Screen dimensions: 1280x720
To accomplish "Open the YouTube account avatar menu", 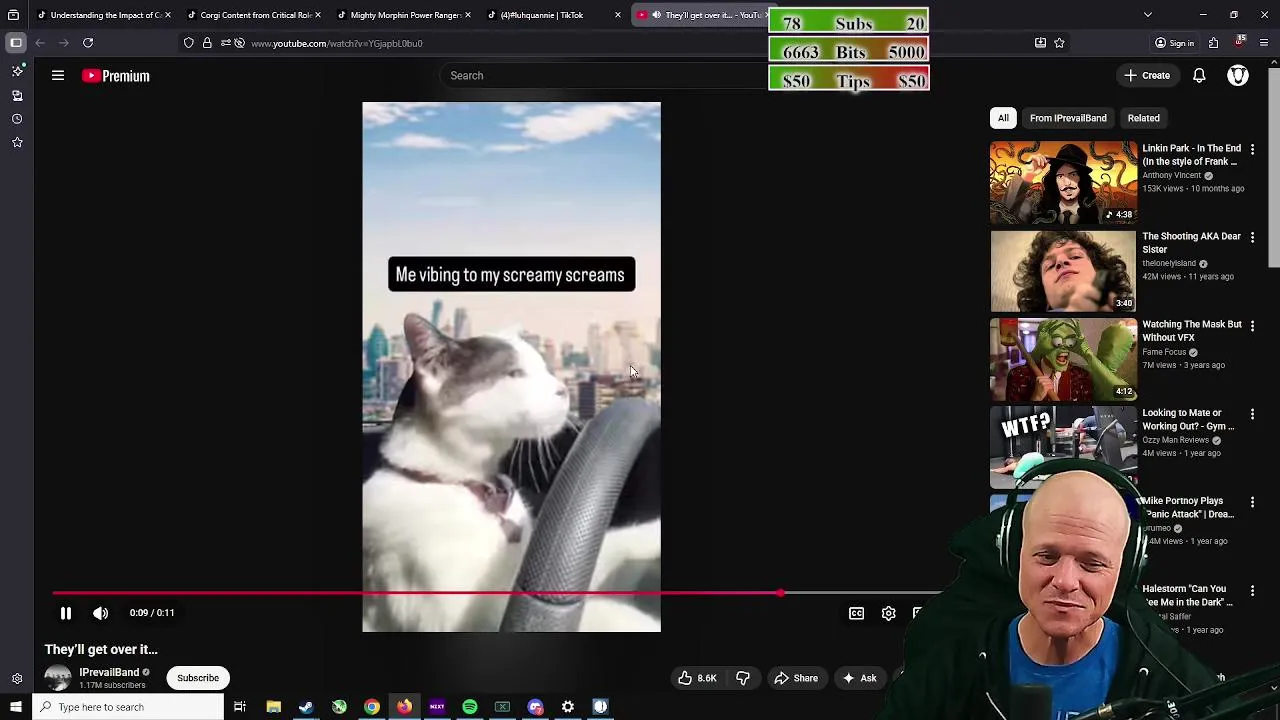I will (1238, 75).
